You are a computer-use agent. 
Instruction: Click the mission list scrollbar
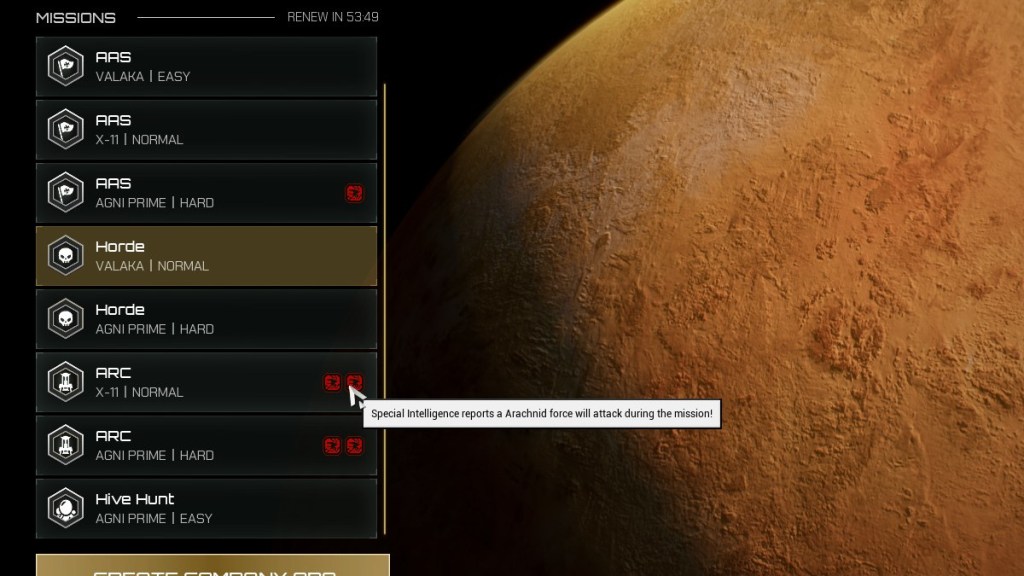point(385,300)
